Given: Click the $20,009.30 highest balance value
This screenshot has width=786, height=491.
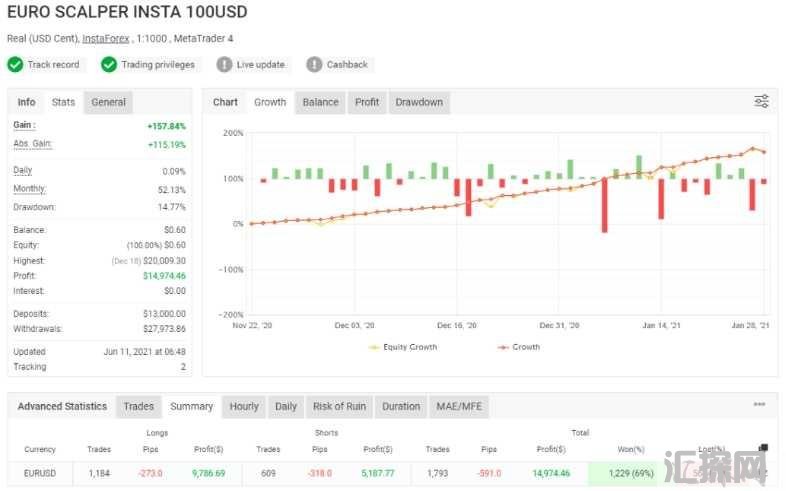Looking at the screenshot, I should pyautogui.click(x=164, y=261).
